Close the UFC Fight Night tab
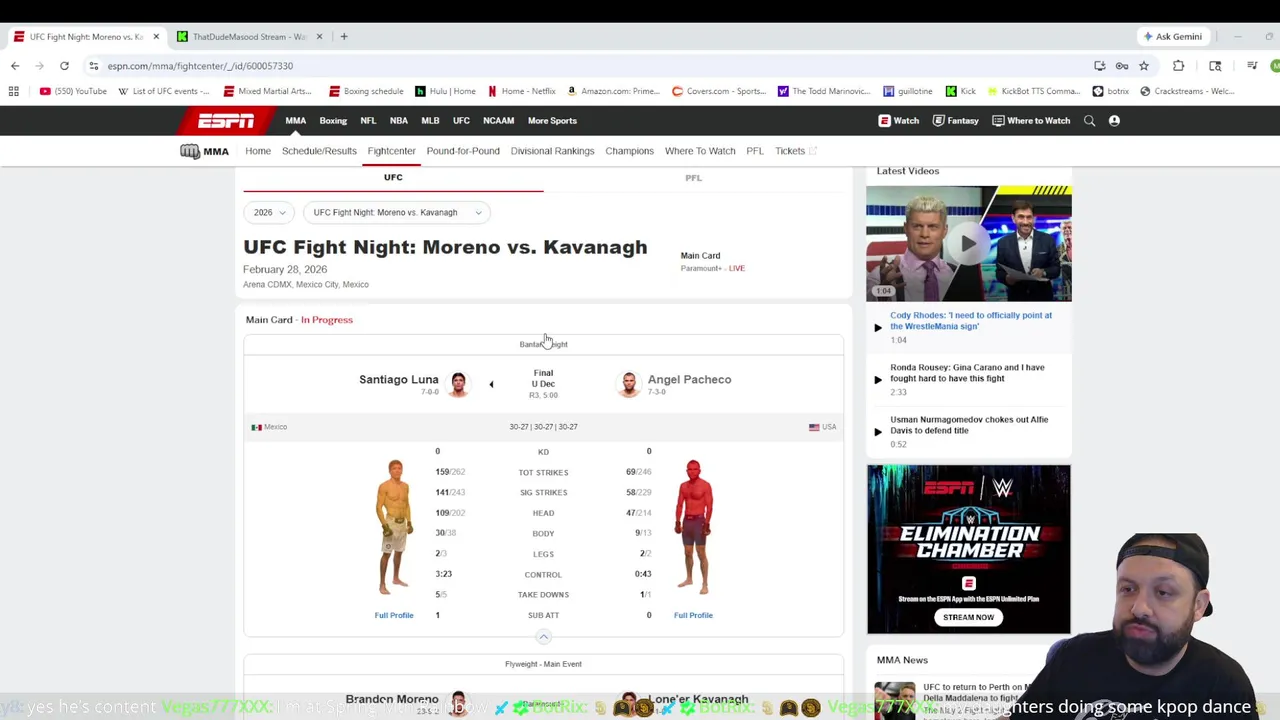 (x=156, y=37)
